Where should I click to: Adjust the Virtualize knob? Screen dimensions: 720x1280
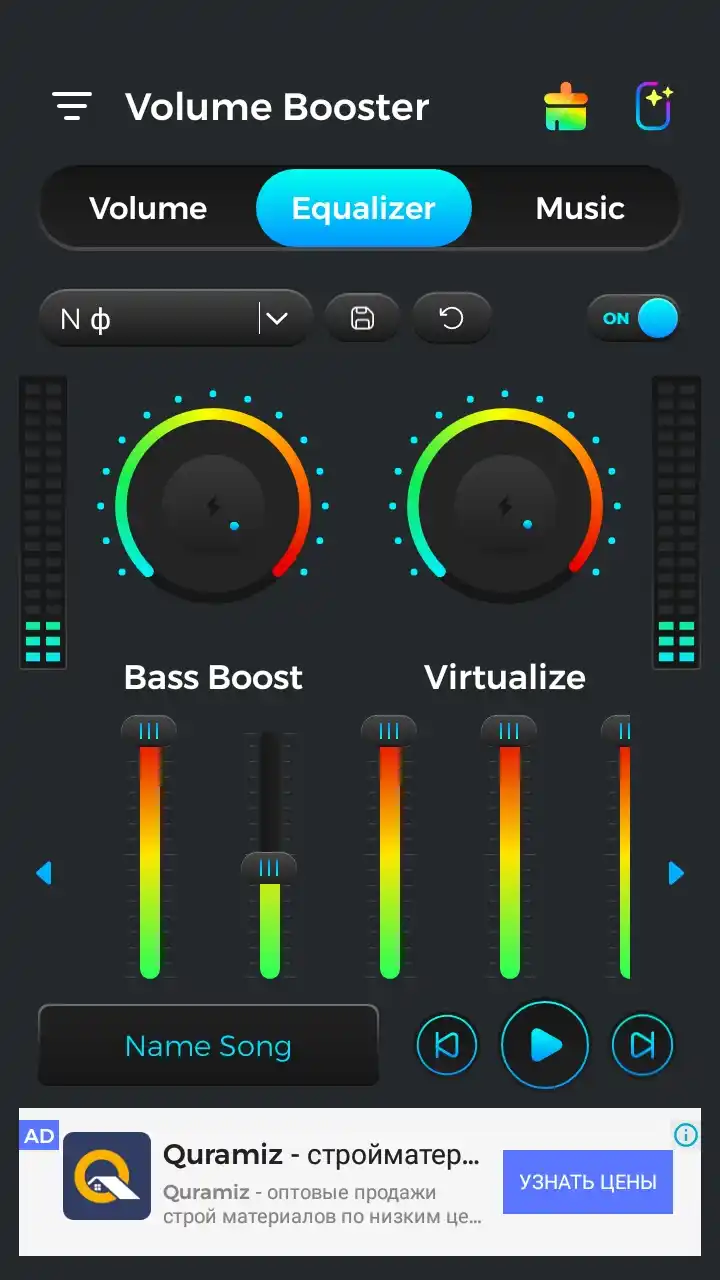[505, 505]
